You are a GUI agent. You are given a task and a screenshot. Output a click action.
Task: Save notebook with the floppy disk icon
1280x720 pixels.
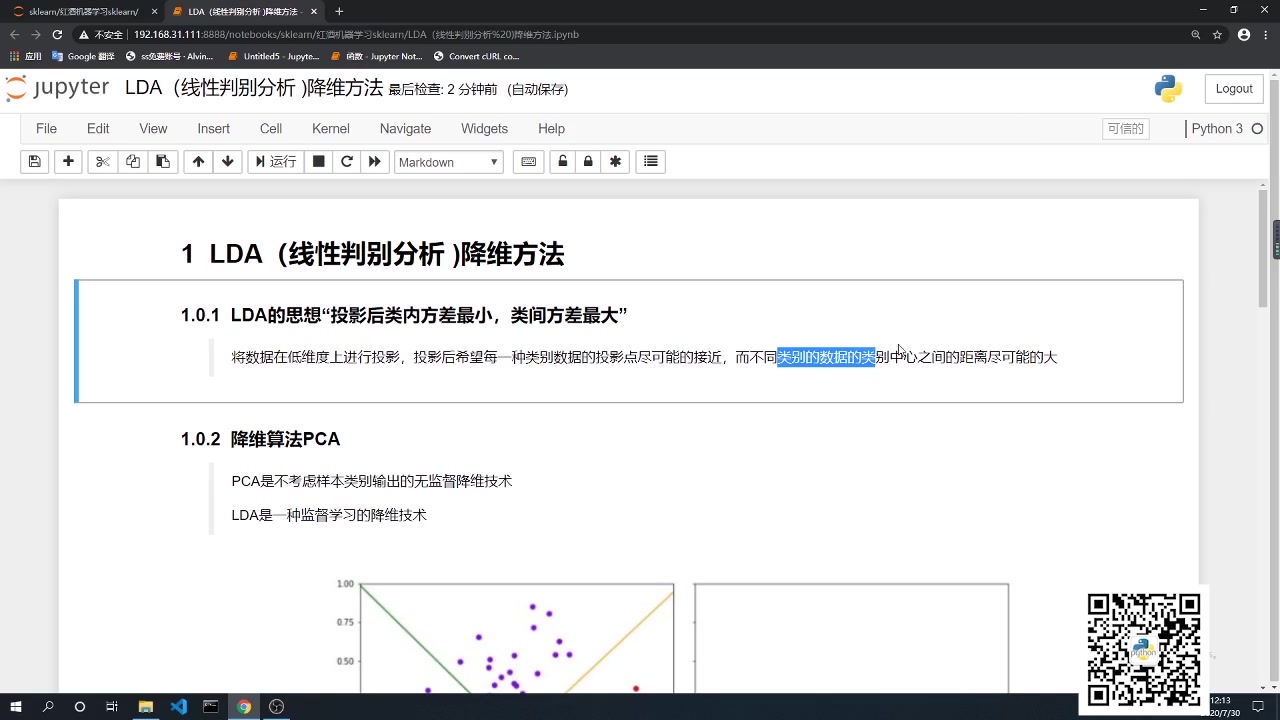34,162
